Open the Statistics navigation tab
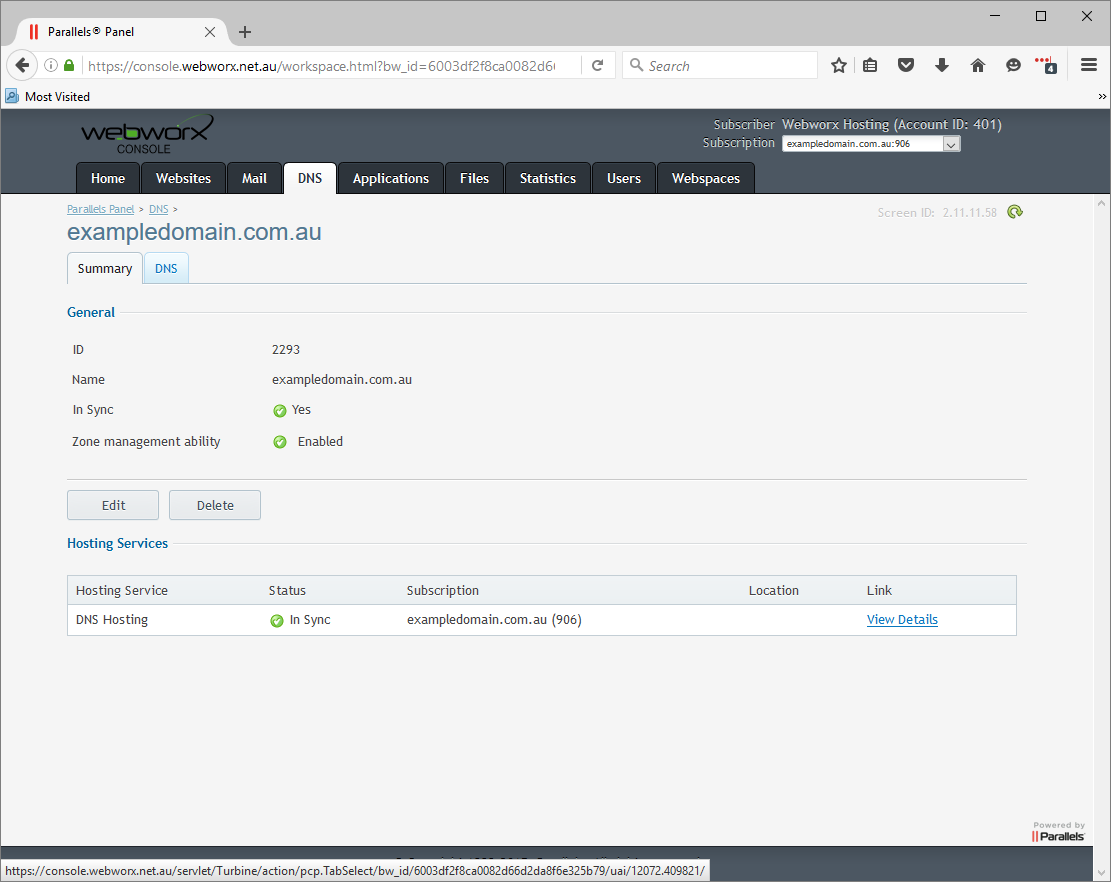The height and width of the screenshot is (882, 1111). coord(547,178)
